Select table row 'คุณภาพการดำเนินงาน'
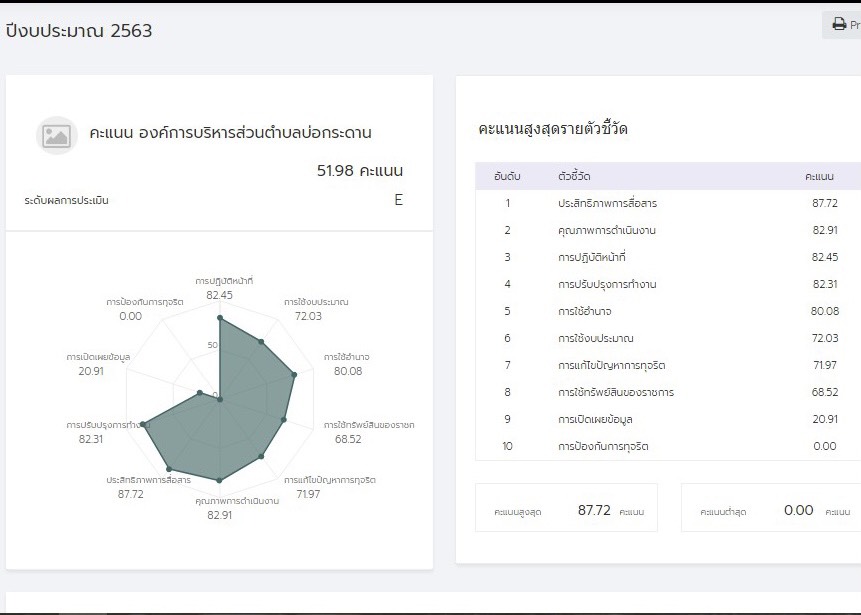Image resolution: width=861 pixels, height=615 pixels. coord(668,230)
